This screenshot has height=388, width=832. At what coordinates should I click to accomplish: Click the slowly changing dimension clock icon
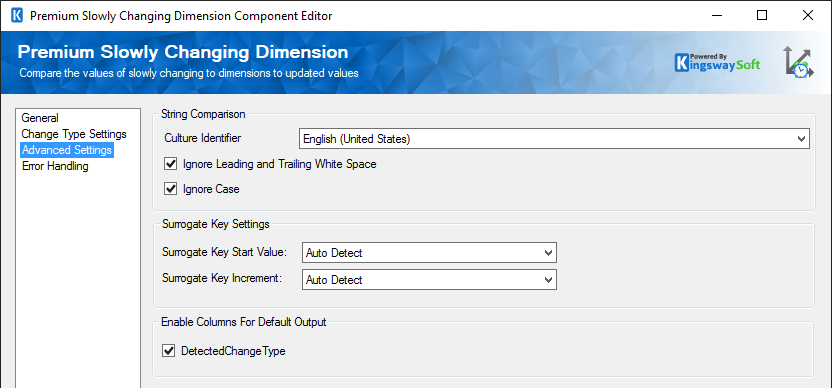pos(798,63)
